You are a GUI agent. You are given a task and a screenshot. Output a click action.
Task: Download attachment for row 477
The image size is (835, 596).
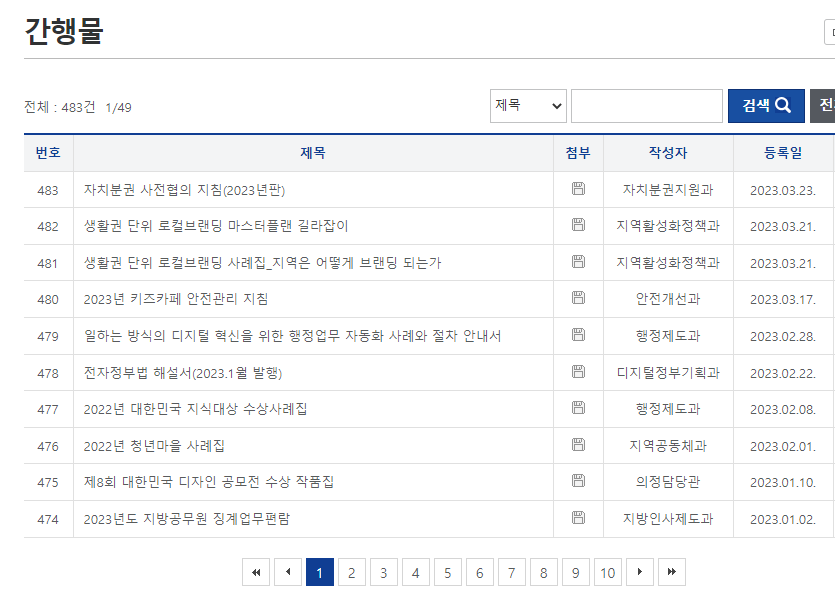tap(578, 407)
